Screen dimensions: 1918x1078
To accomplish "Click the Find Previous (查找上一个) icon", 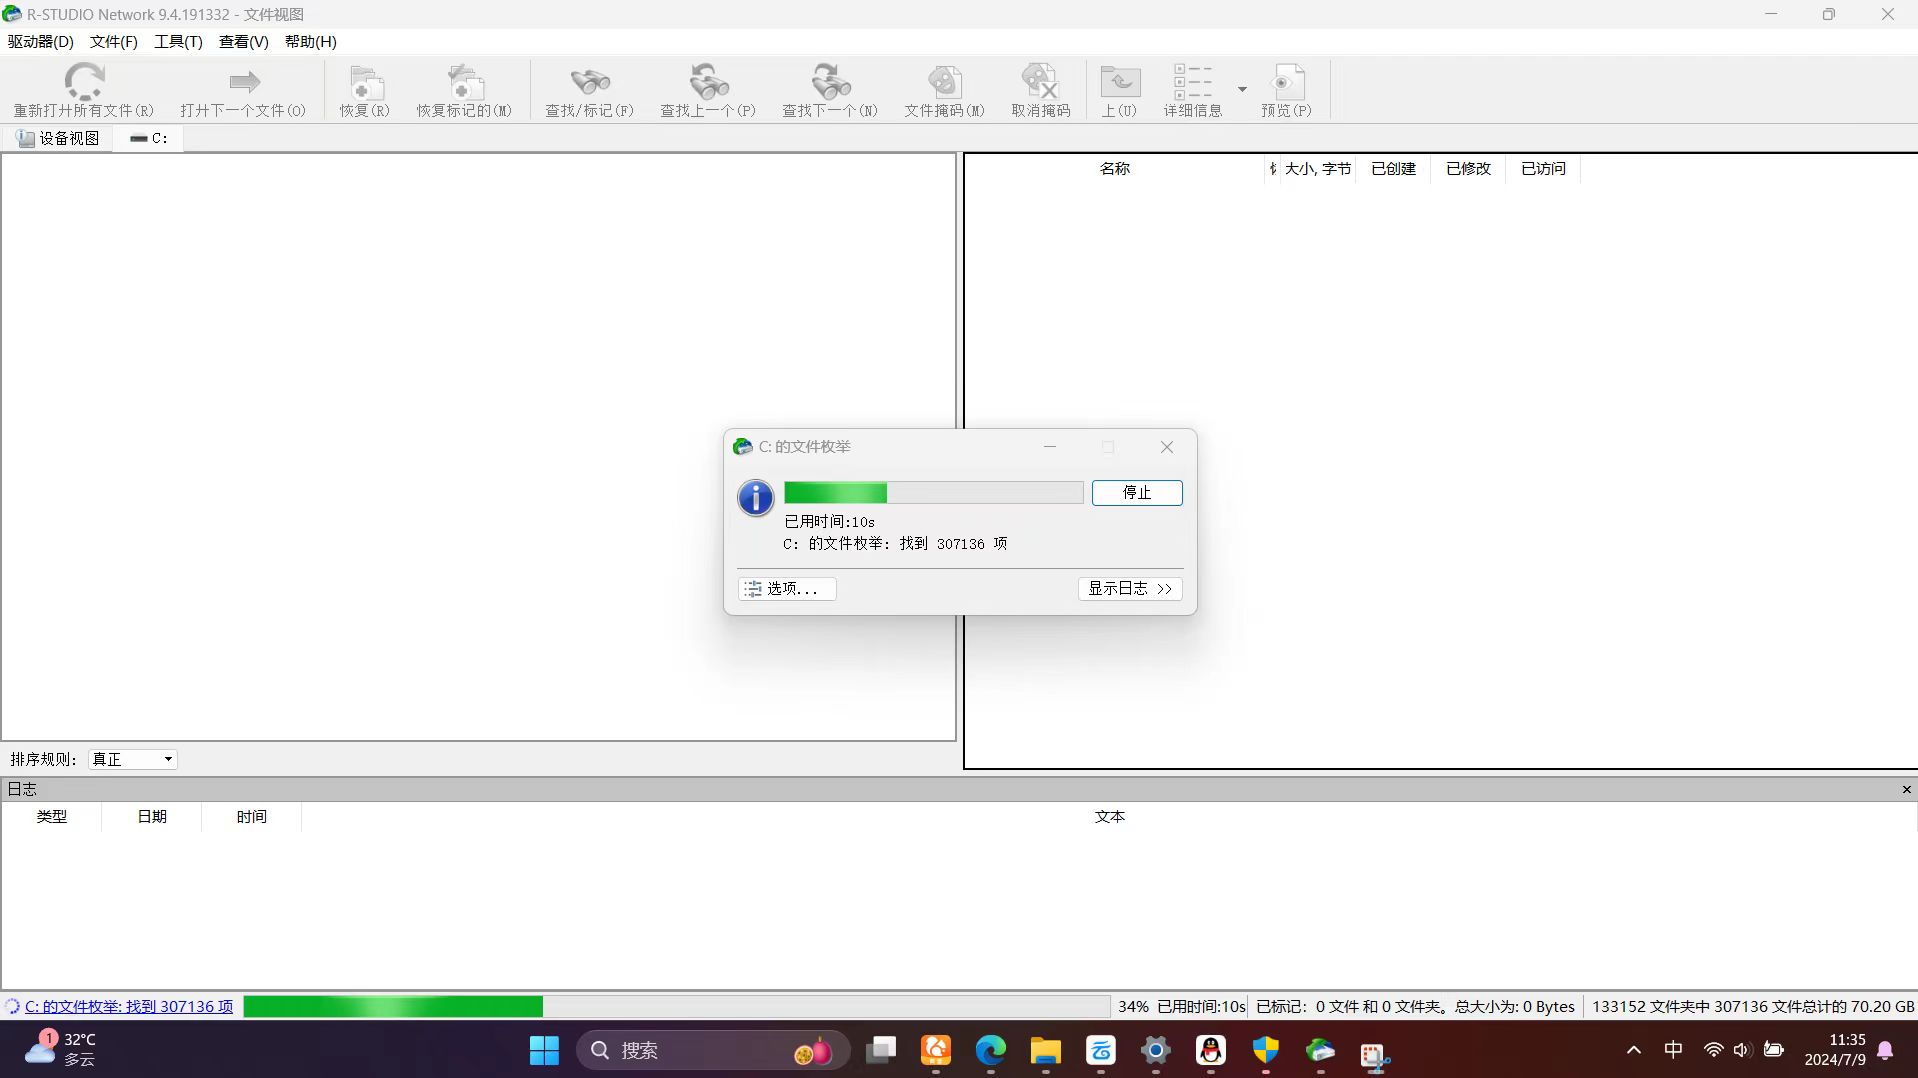I will click(708, 82).
